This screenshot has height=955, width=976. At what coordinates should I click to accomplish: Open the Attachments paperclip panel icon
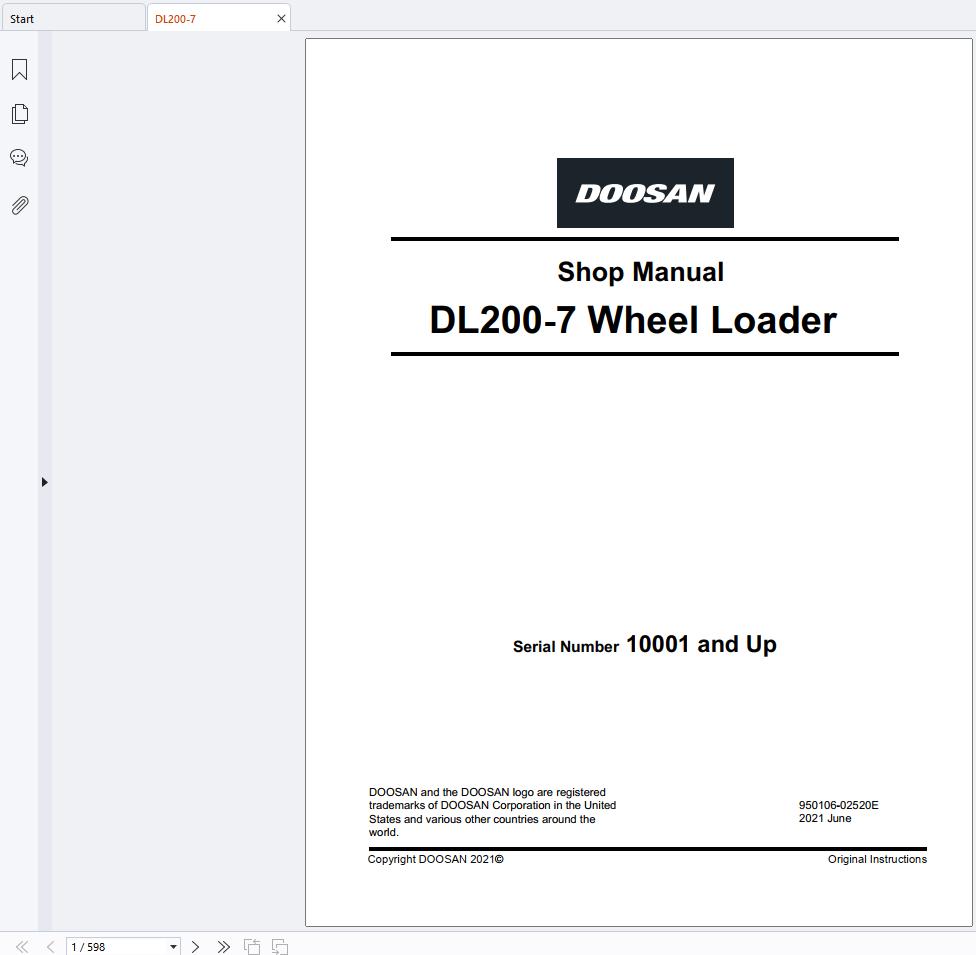tap(19, 205)
